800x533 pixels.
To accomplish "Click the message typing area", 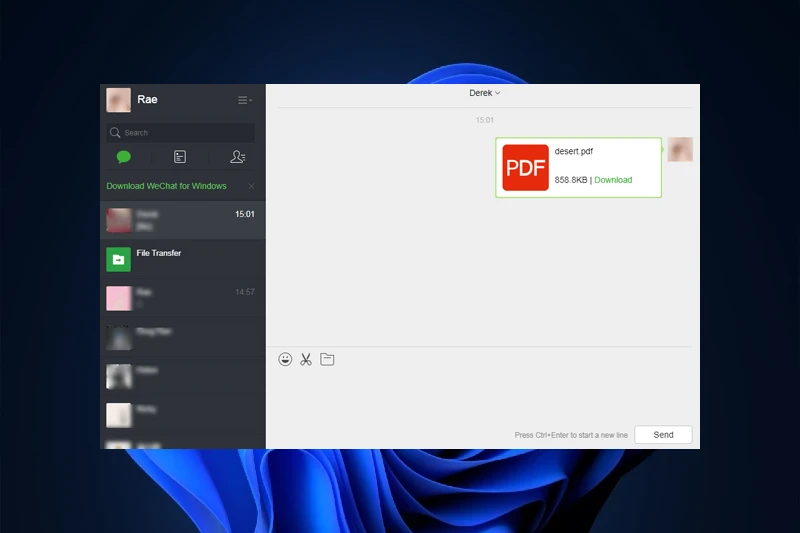I will click(x=483, y=395).
